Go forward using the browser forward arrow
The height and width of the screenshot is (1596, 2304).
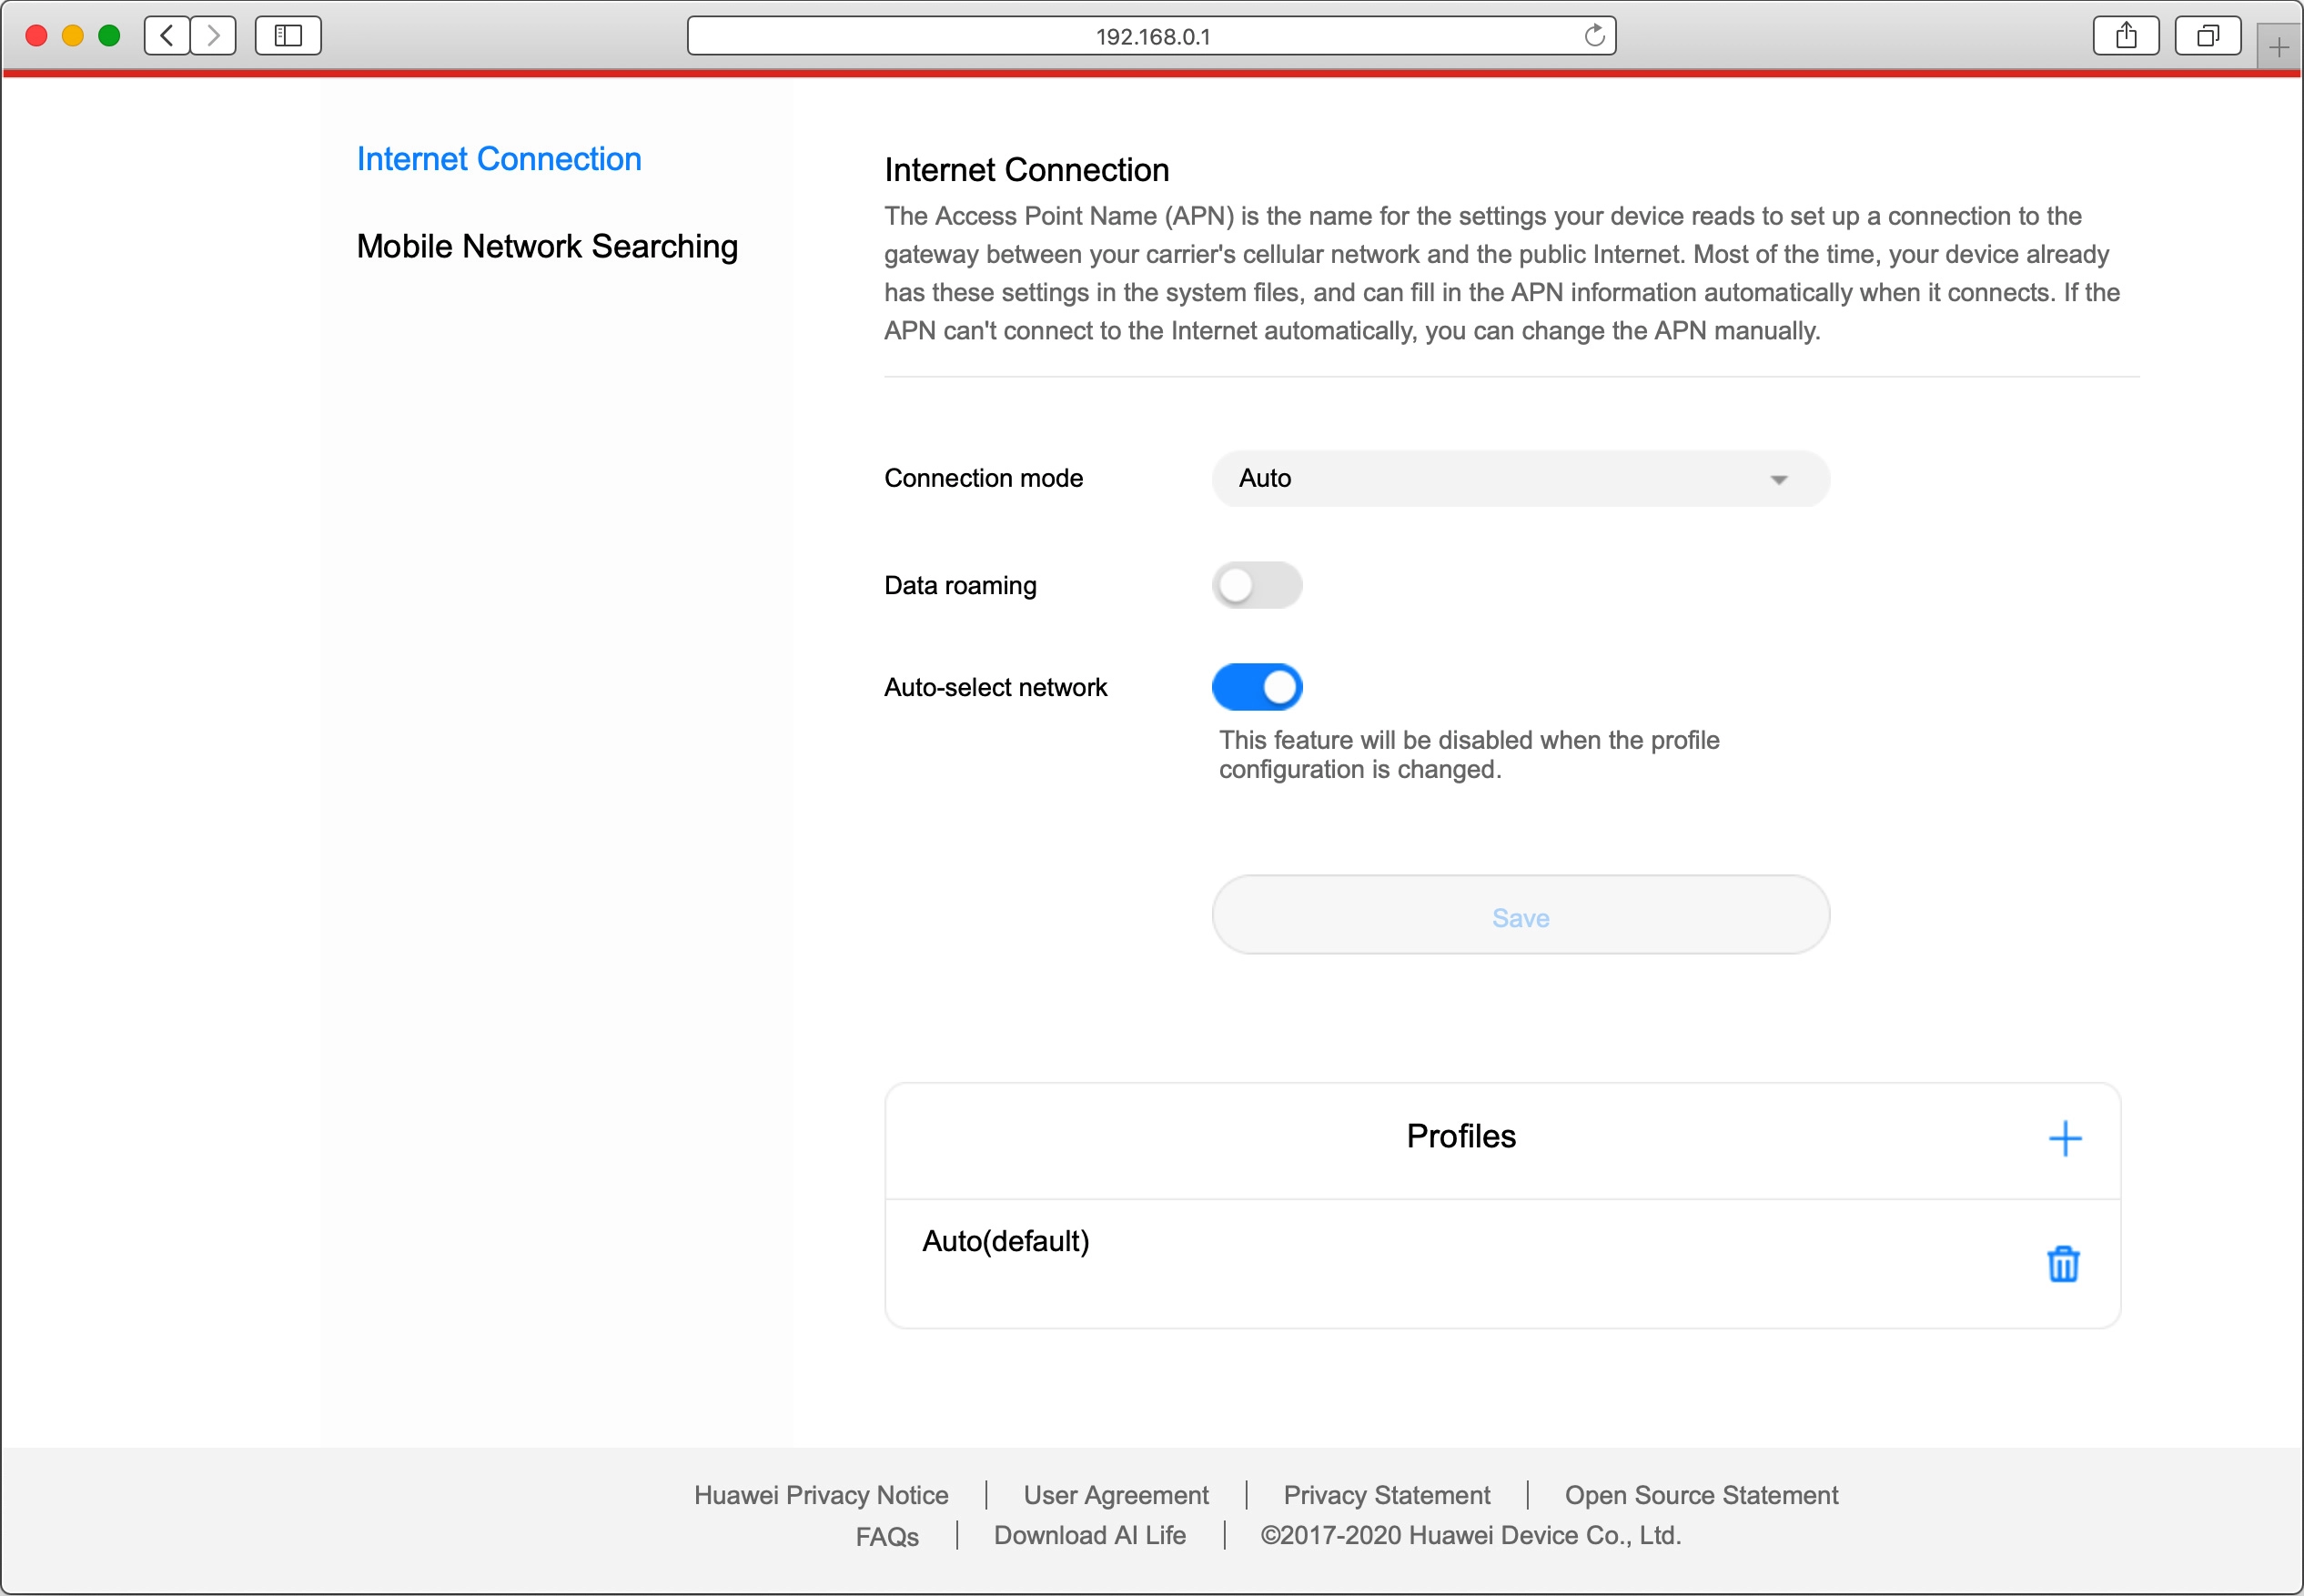click(x=213, y=36)
